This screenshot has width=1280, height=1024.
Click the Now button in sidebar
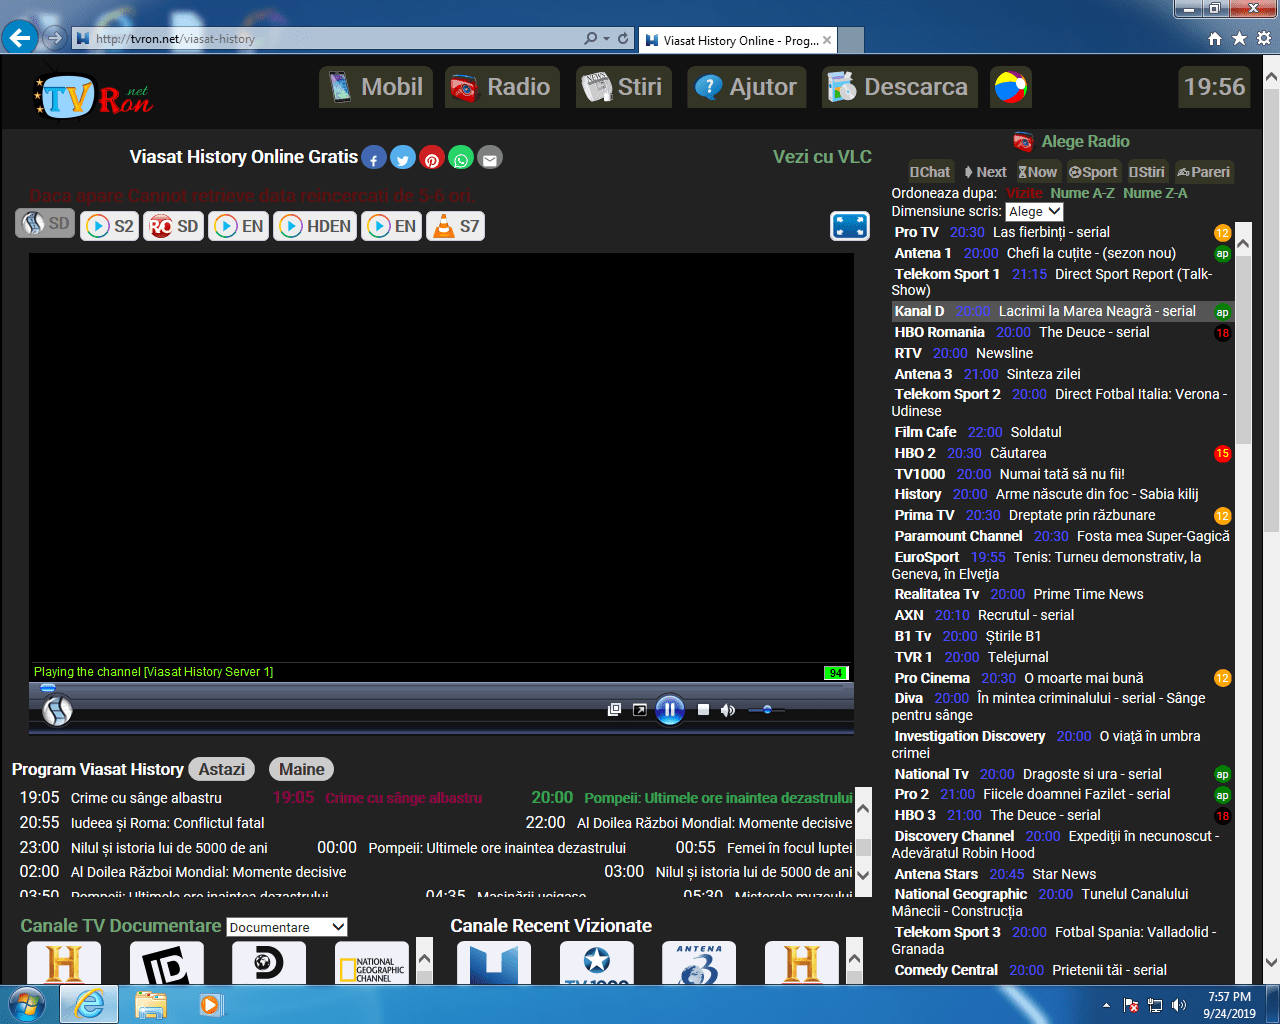point(1038,172)
